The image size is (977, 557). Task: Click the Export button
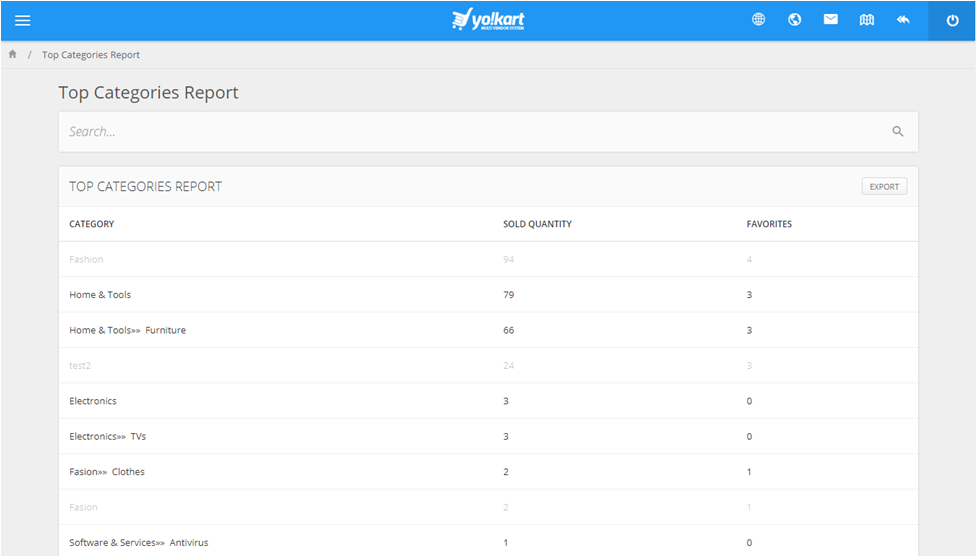tap(884, 187)
